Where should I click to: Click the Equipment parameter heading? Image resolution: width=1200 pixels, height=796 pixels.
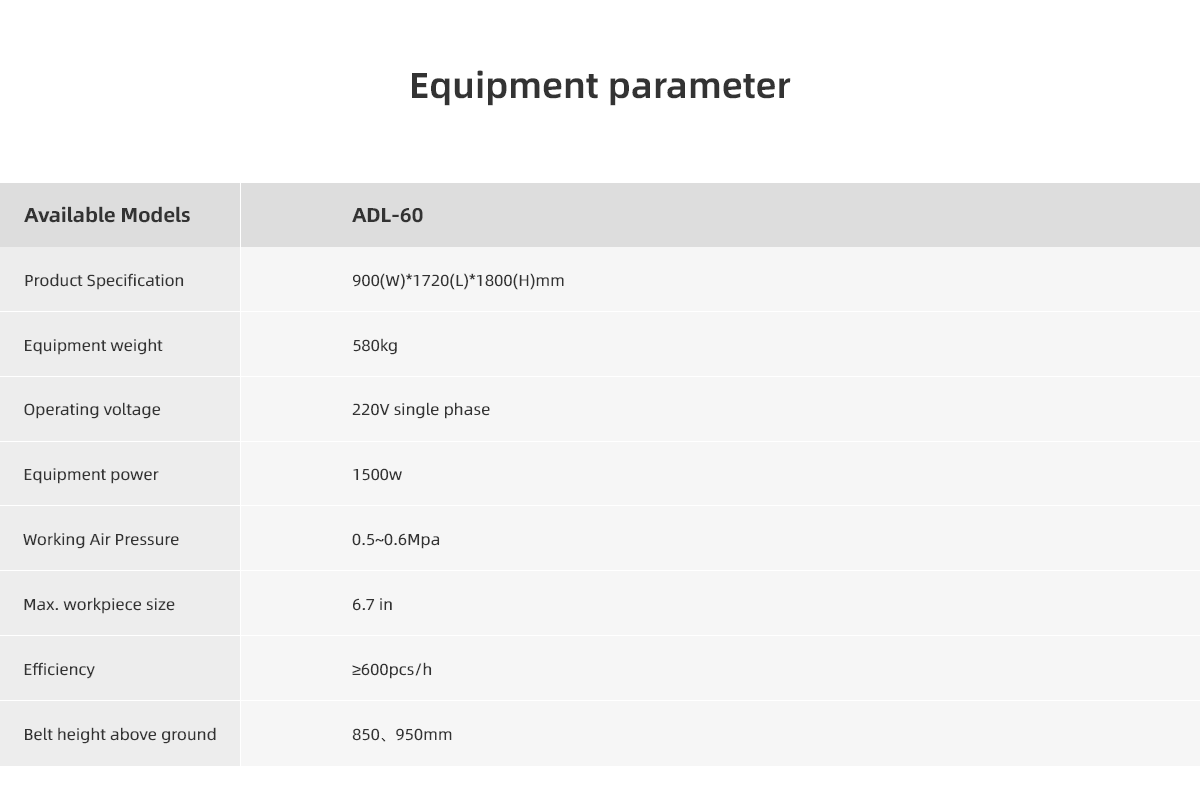pyautogui.click(x=600, y=86)
